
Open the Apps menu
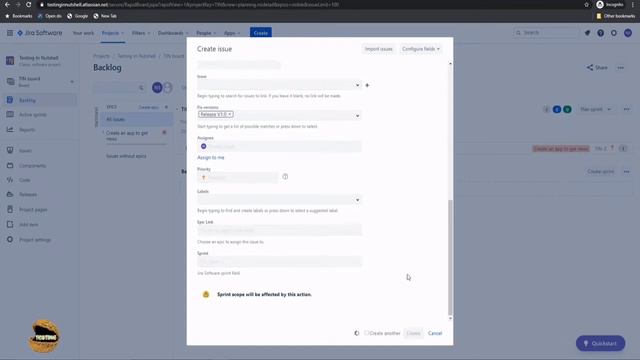pos(232,33)
